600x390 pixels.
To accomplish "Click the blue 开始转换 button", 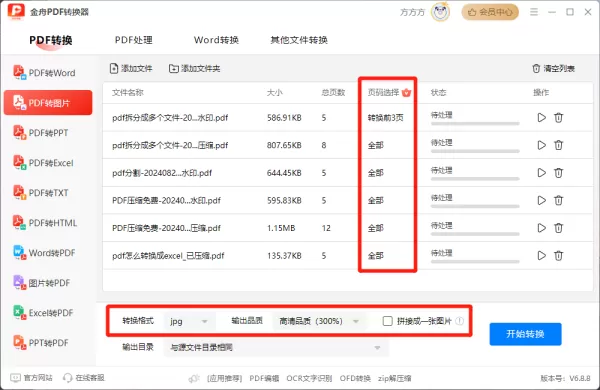I will 525,334.
